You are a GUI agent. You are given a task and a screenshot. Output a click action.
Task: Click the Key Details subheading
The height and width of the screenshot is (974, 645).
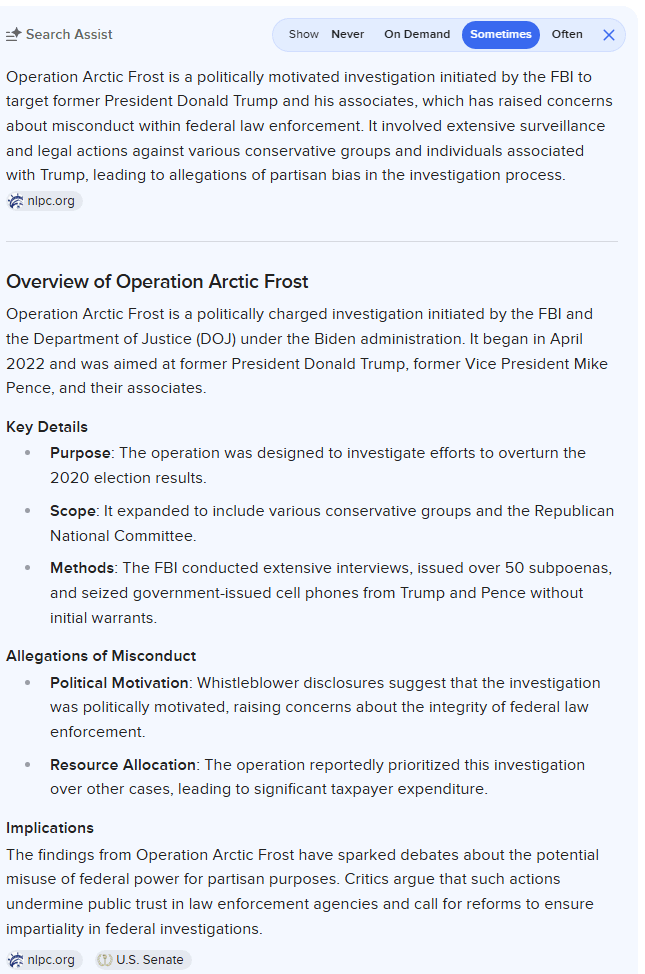pyautogui.click(x=47, y=427)
